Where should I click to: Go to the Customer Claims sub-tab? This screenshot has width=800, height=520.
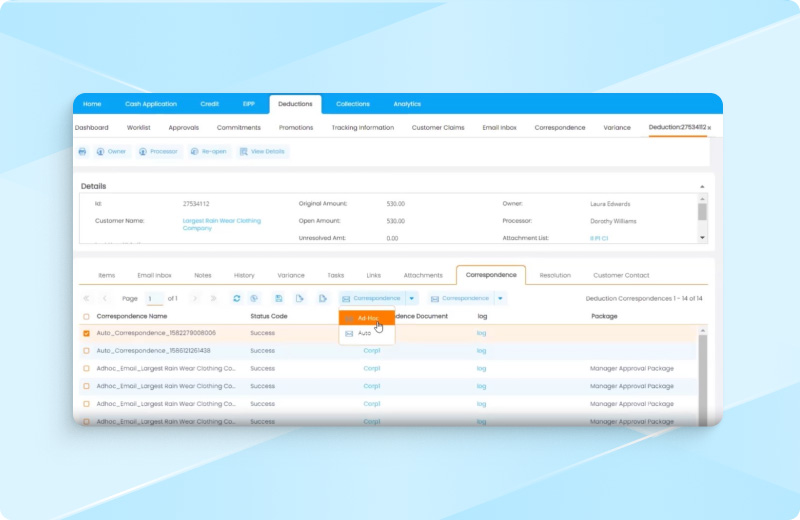438,128
